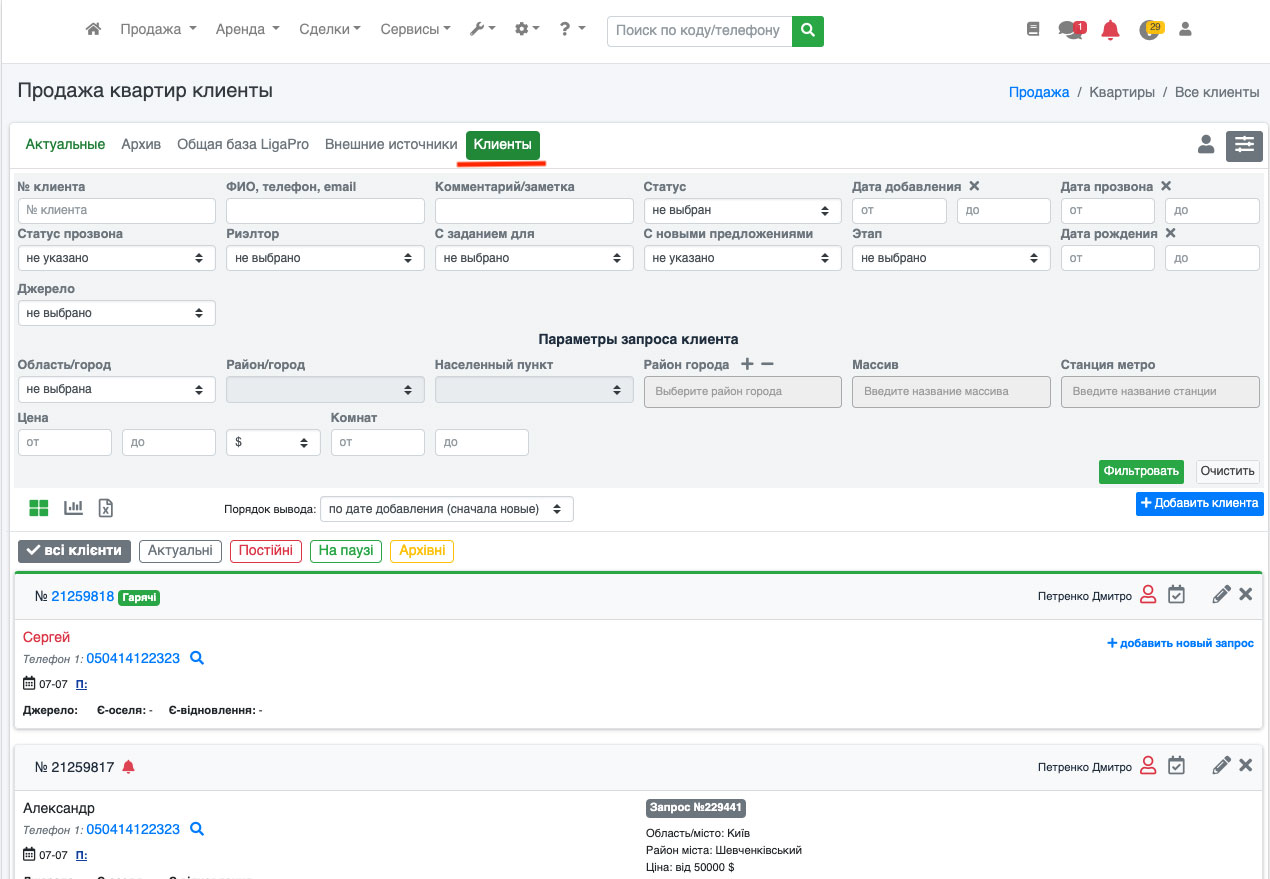The height and width of the screenshot is (879, 1270).
Task: Toggle the 'Актуальні' client filter
Action: click(x=180, y=551)
